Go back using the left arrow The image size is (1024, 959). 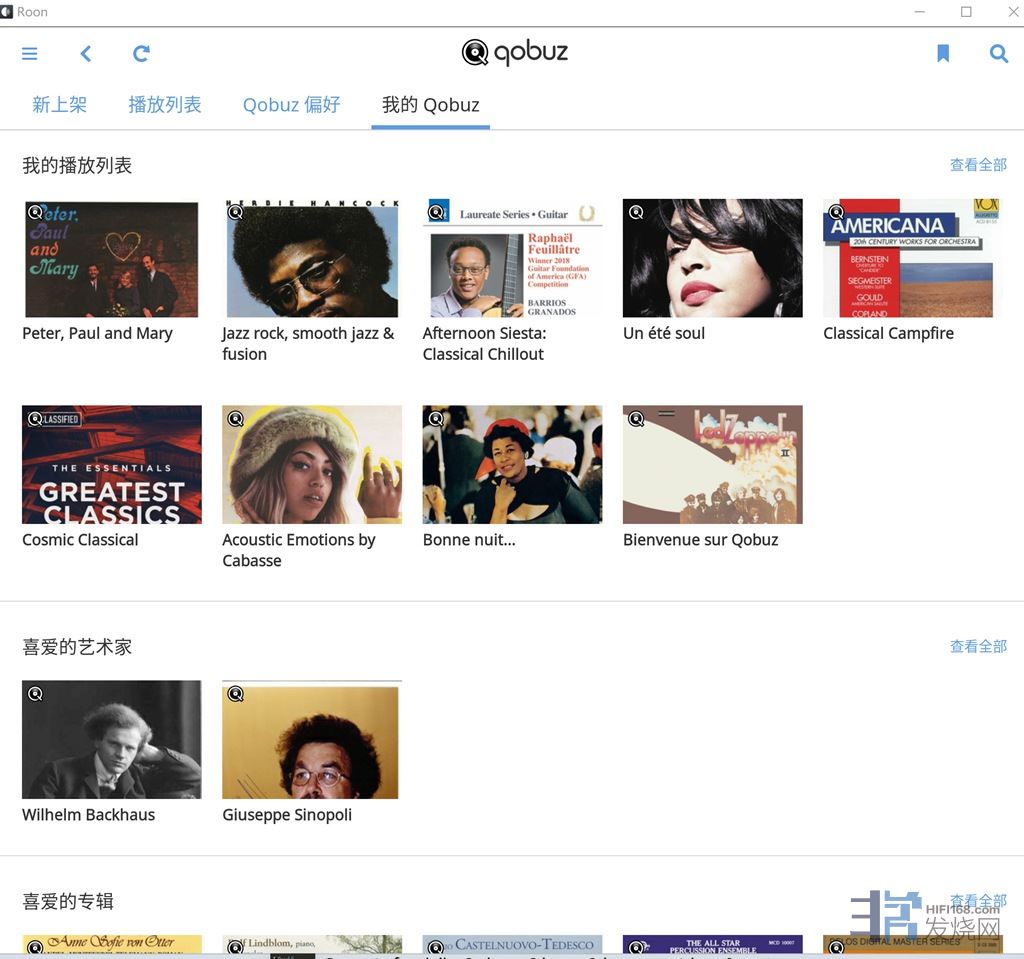click(x=86, y=54)
